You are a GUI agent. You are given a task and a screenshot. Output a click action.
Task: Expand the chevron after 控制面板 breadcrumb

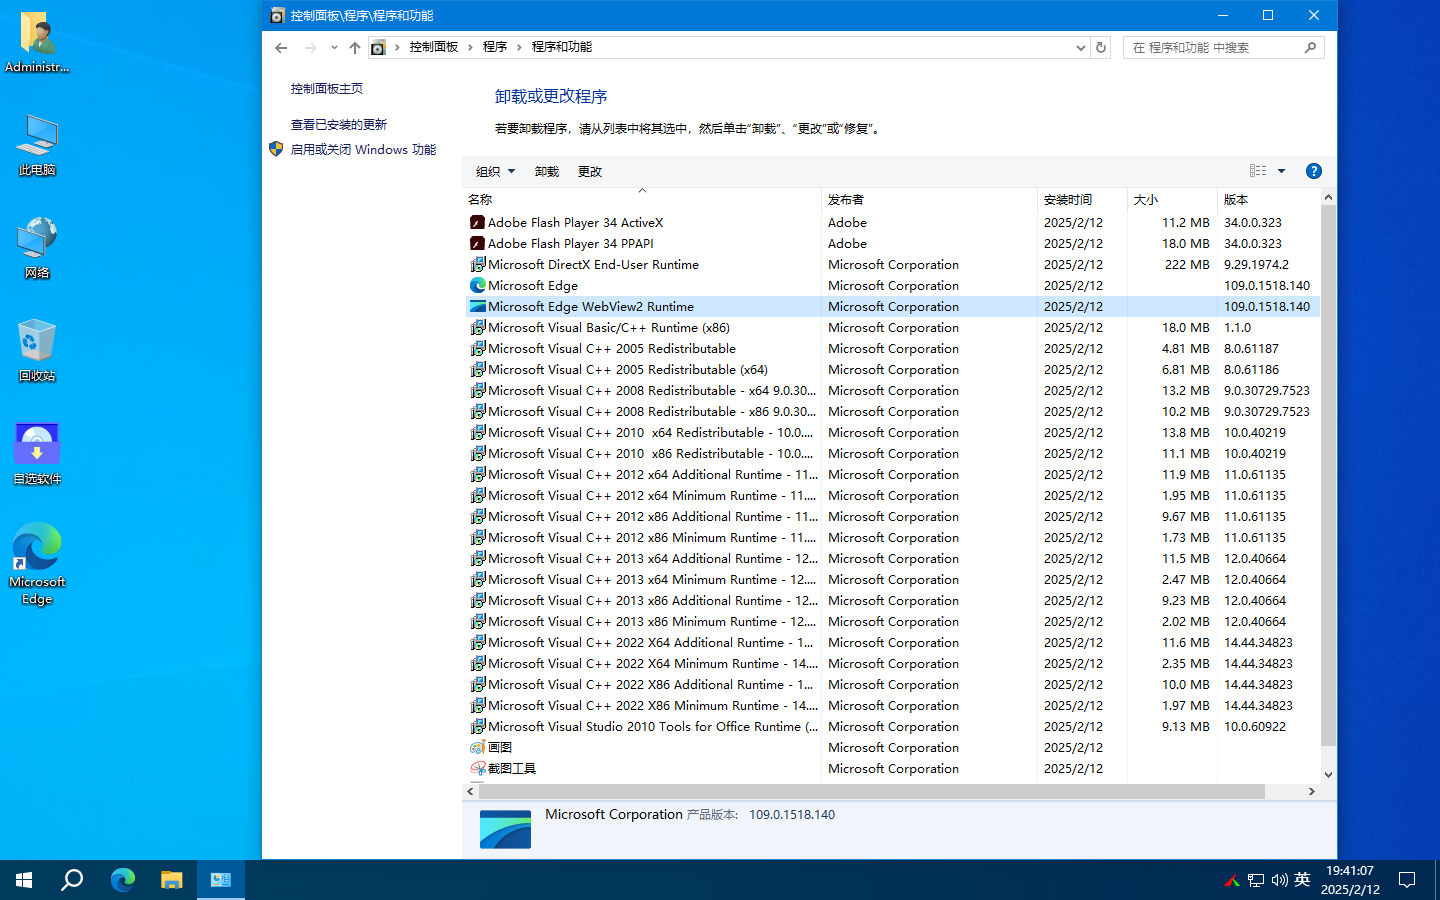[470, 47]
